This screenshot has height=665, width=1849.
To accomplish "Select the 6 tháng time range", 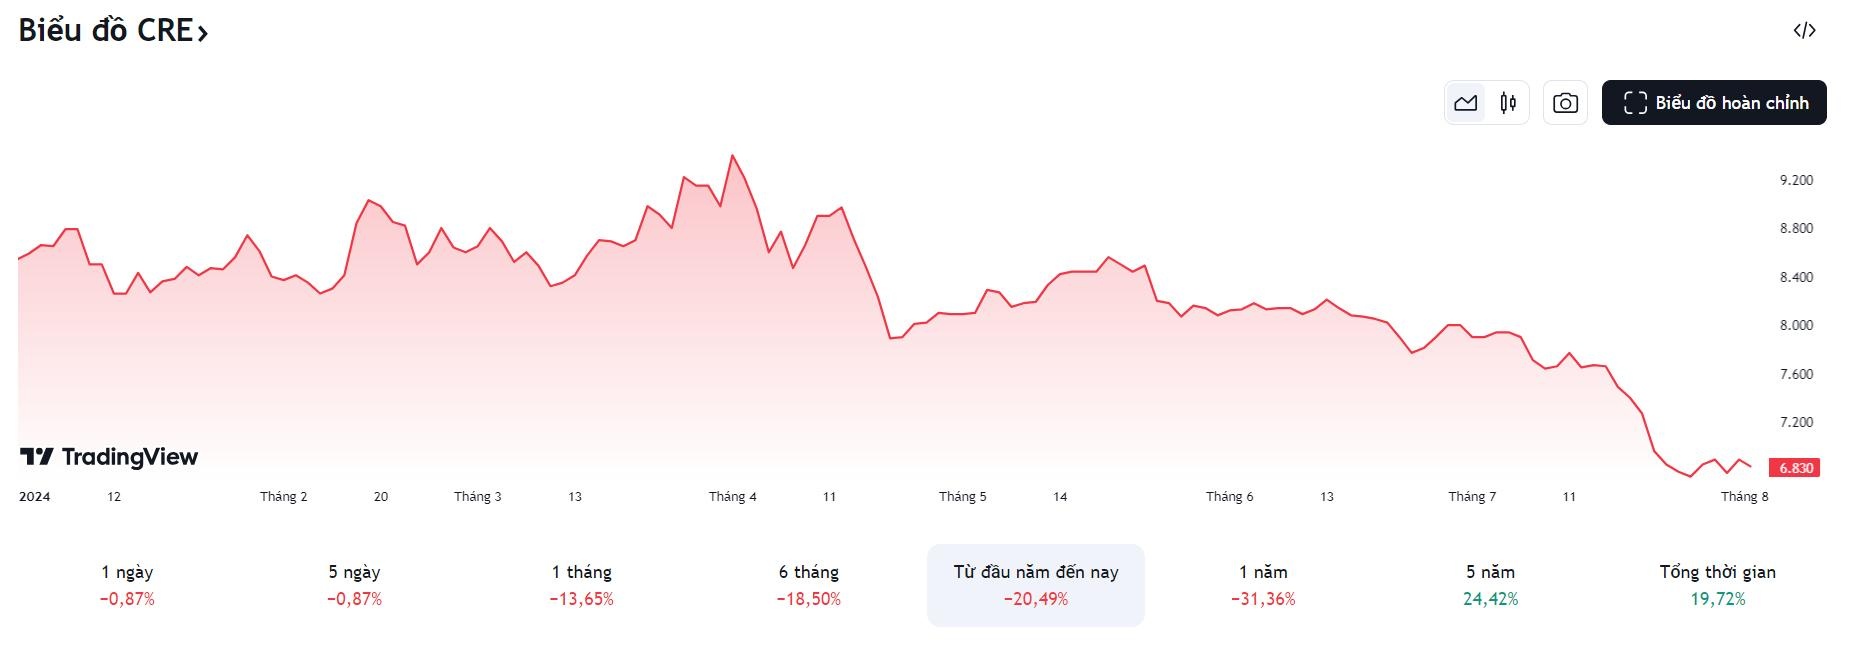I will [x=808, y=585].
